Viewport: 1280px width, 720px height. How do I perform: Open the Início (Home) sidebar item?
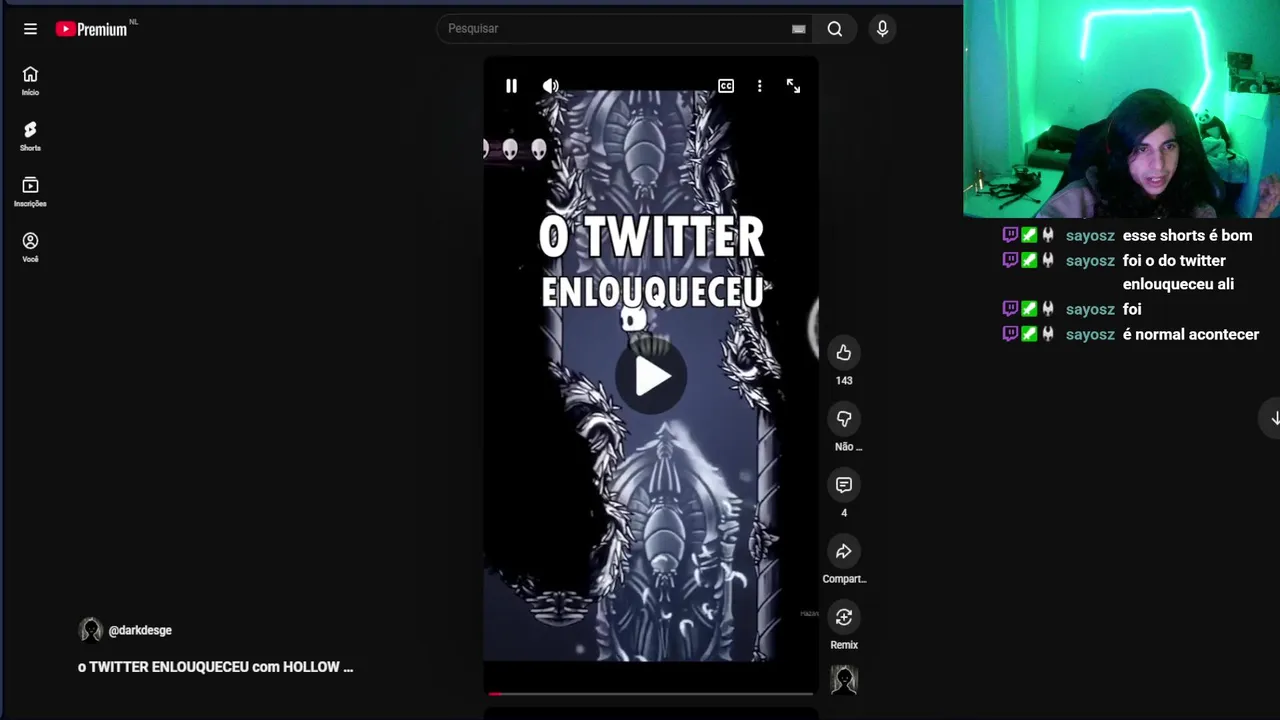[x=30, y=81]
